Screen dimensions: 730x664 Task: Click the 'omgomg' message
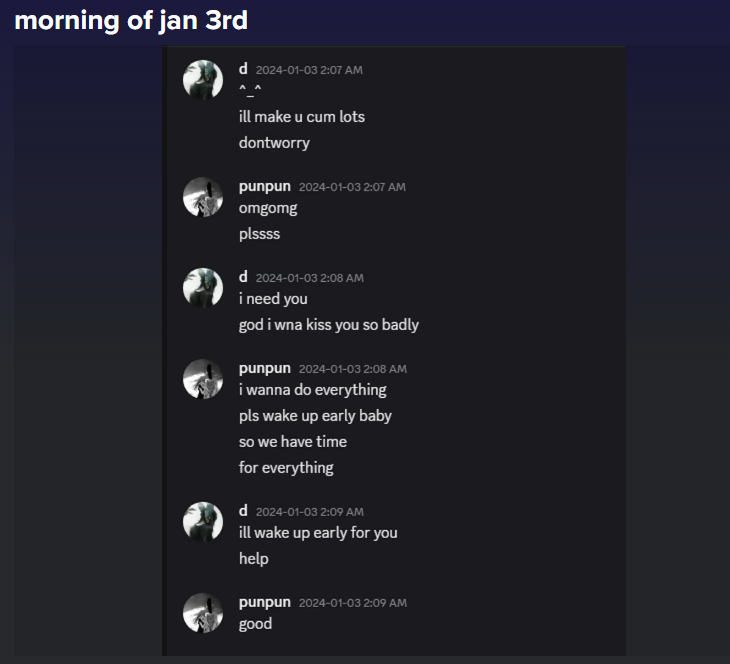click(x=268, y=208)
